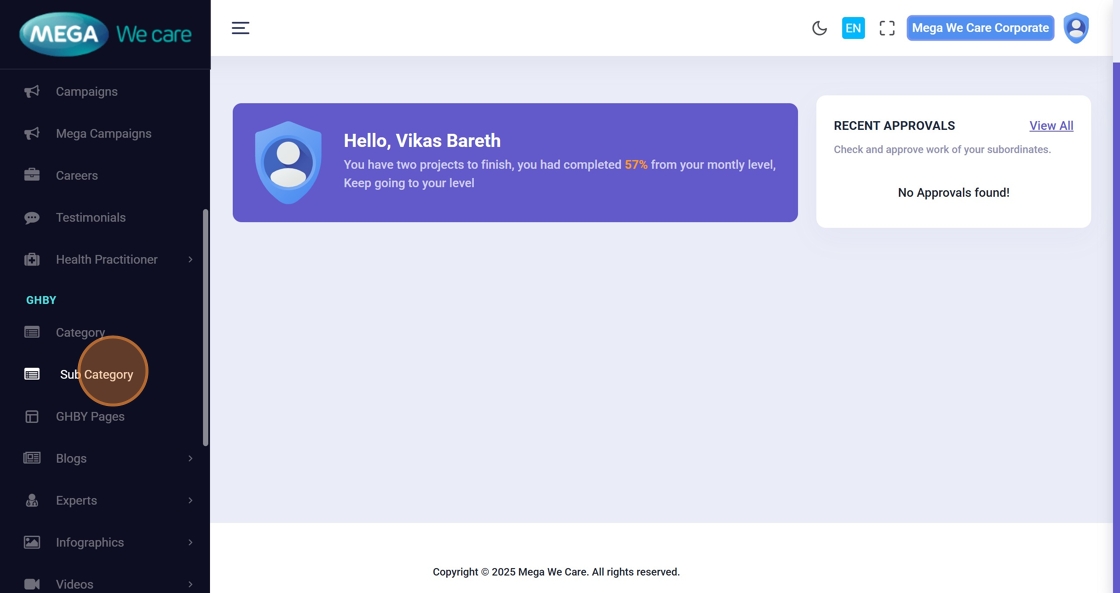
Task: Click the Videos camera icon
Action: (32, 584)
